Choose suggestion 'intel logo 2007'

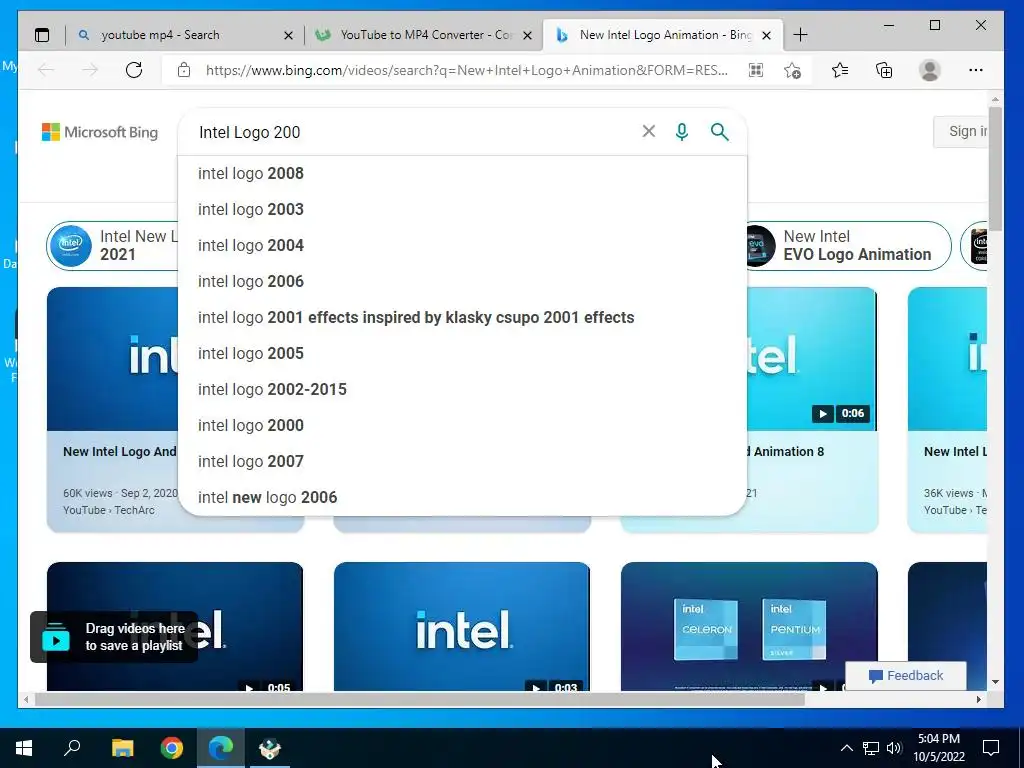pos(462,461)
